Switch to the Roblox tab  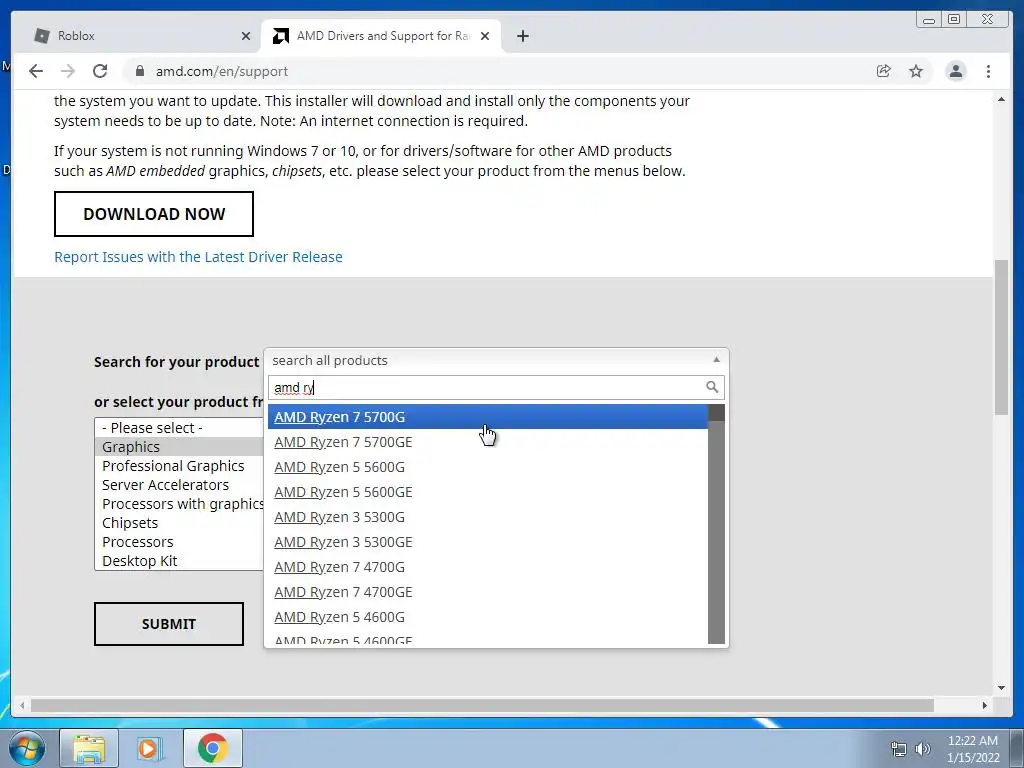[140, 36]
